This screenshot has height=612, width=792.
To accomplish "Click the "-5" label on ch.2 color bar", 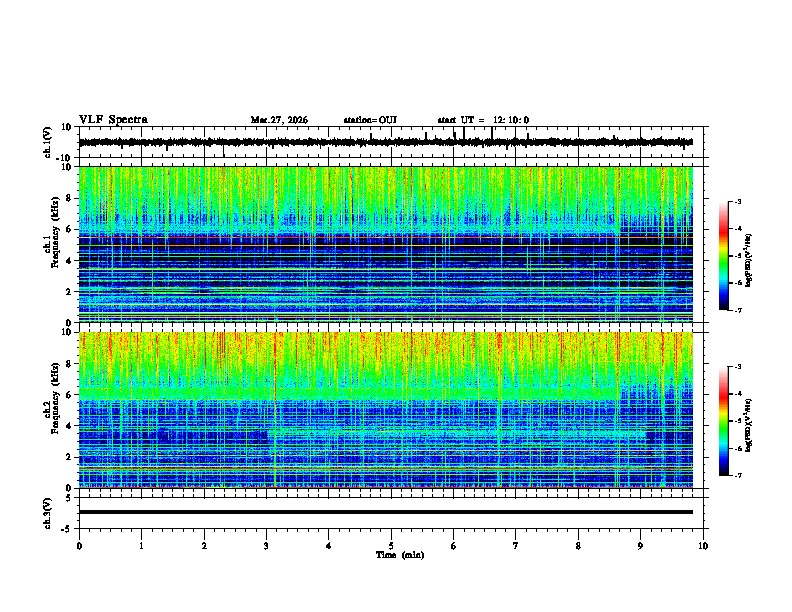I will point(738,421).
